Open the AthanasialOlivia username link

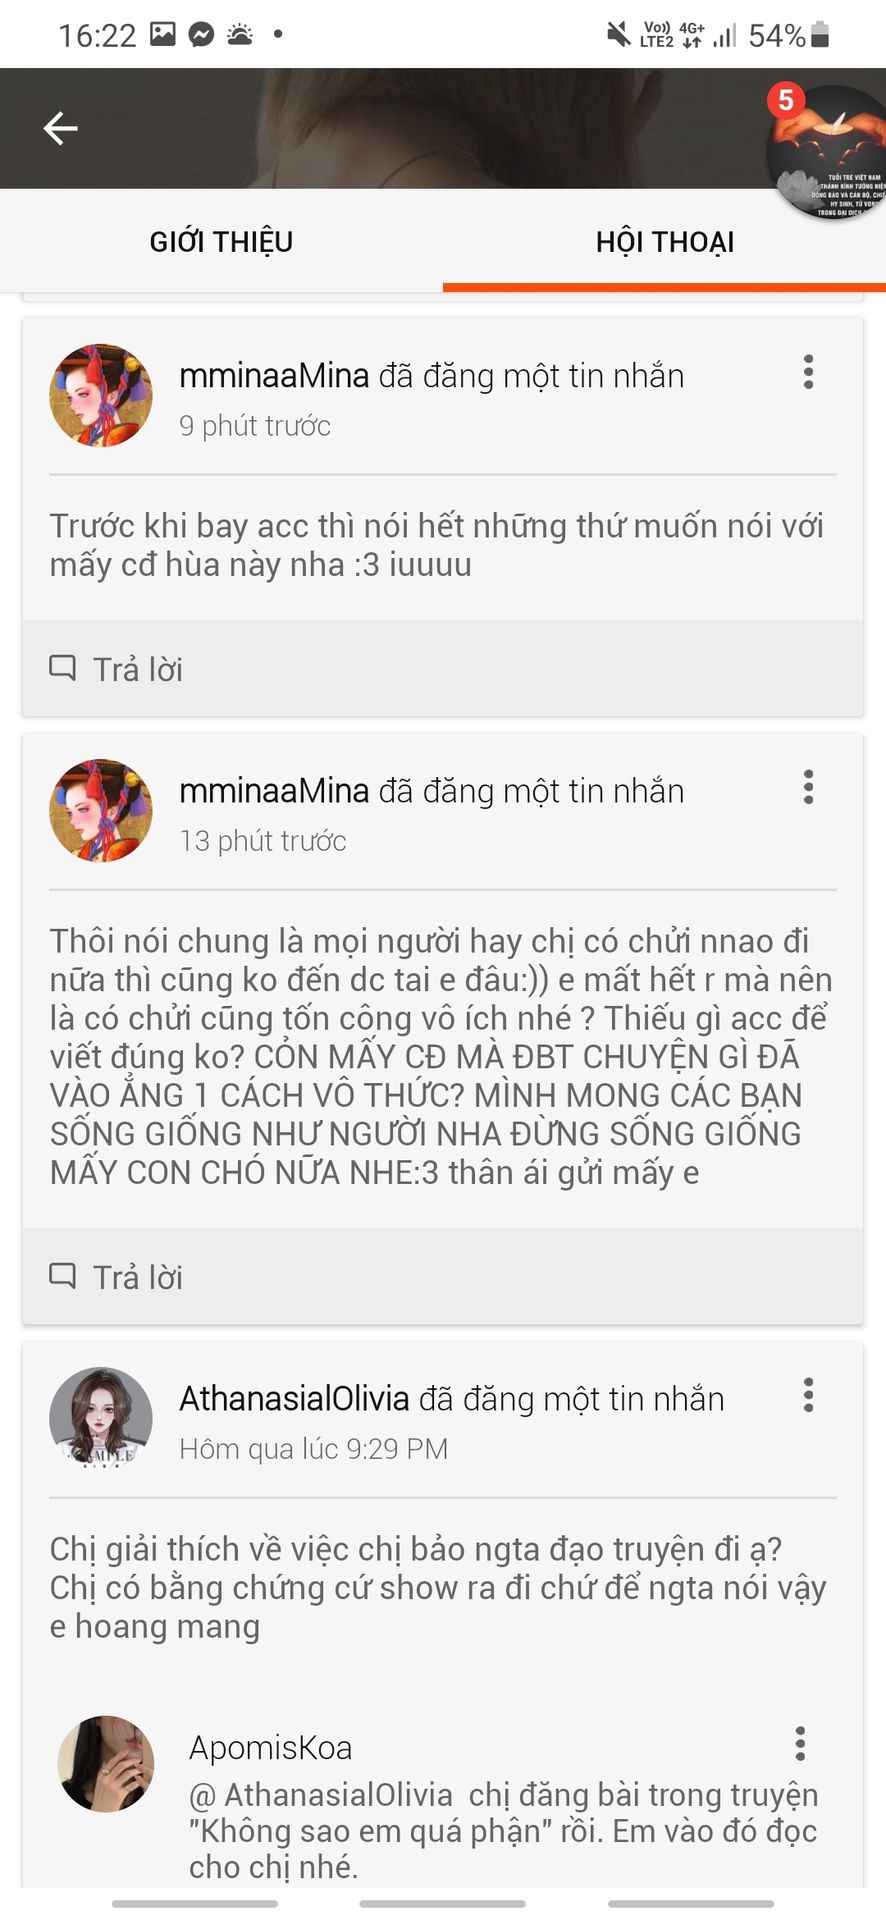tap(294, 1399)
